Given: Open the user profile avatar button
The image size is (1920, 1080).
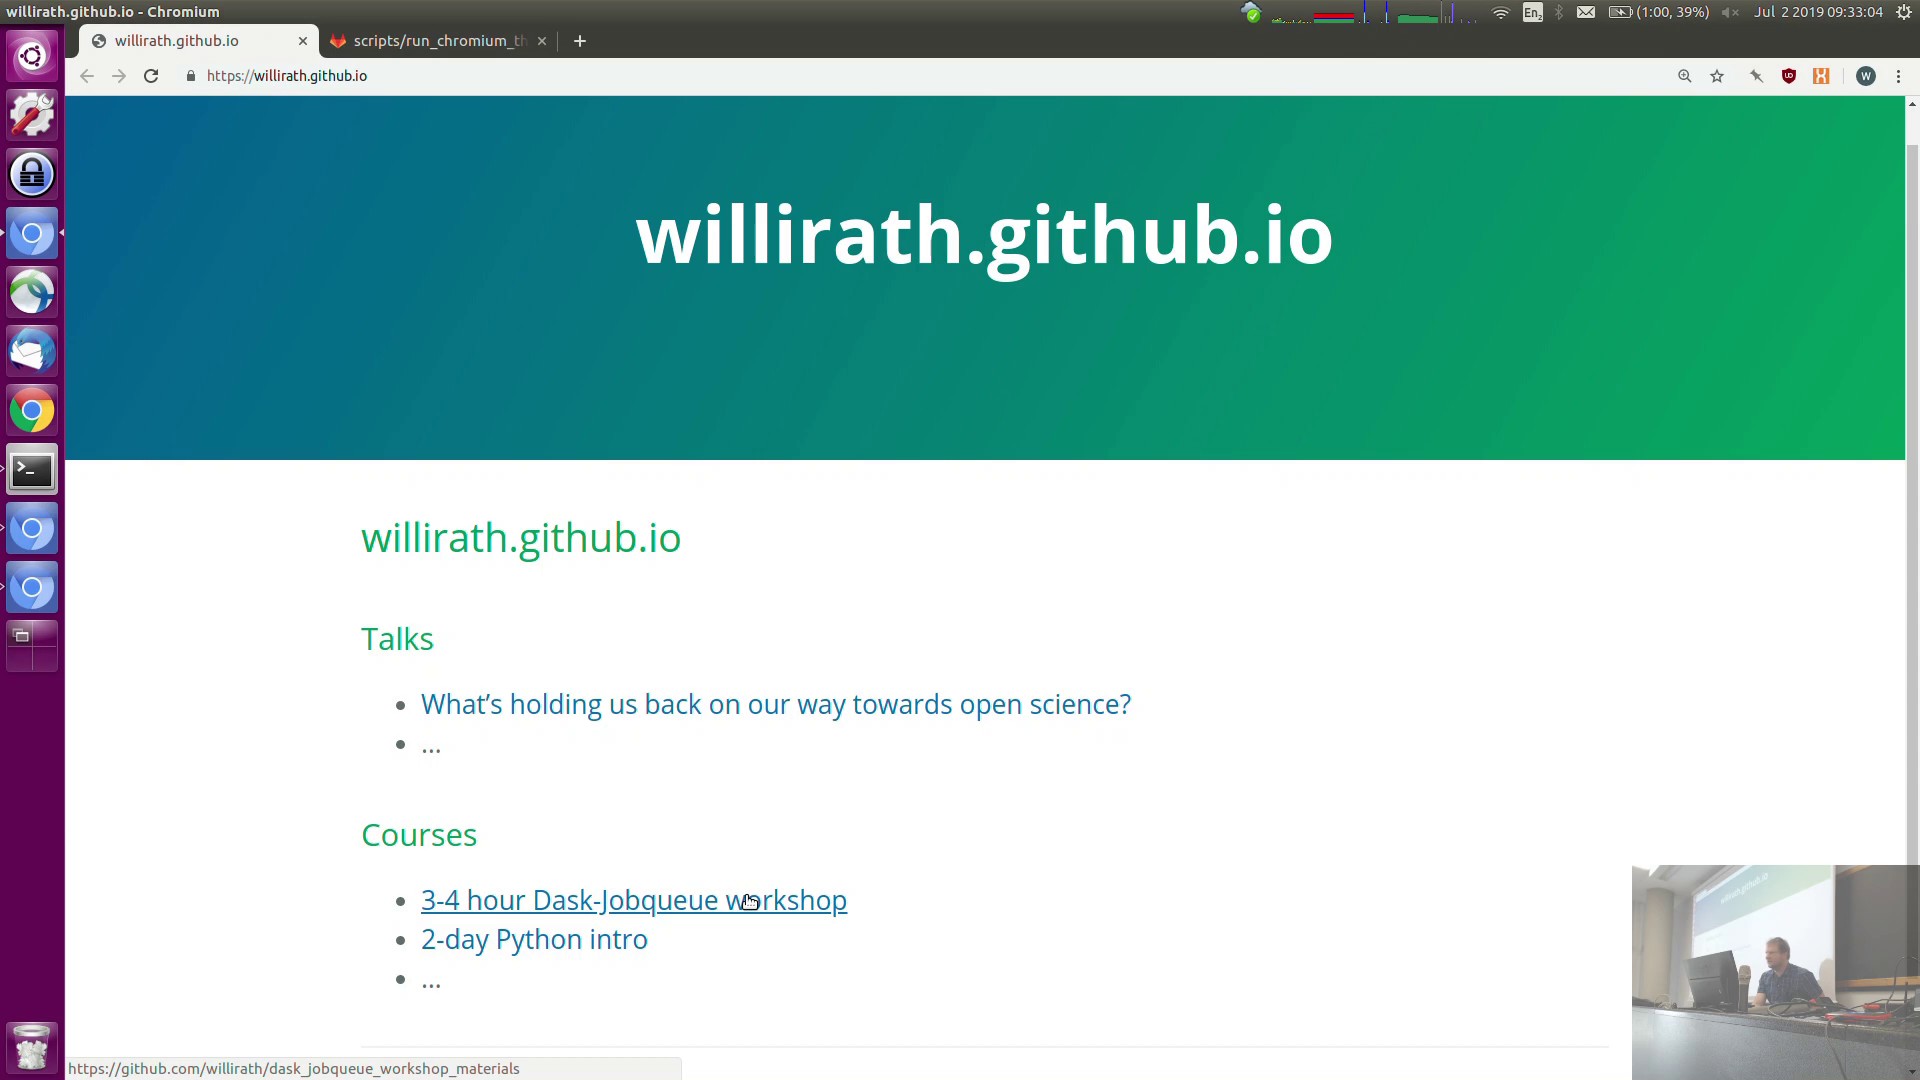Looking at the screenshot, I should coord(1865,76).
